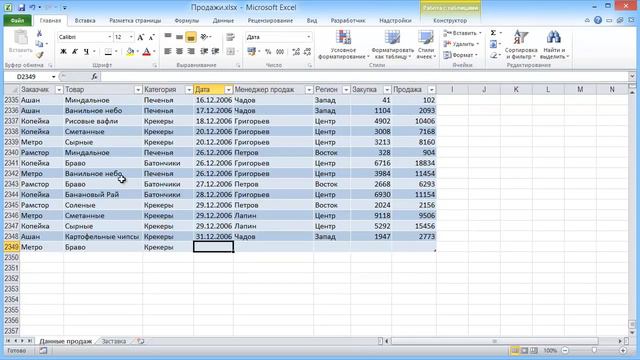Viewport: 640px width, 360px height.
Task: Open filter dropdown on Категория column
Action: pos(189,89)
